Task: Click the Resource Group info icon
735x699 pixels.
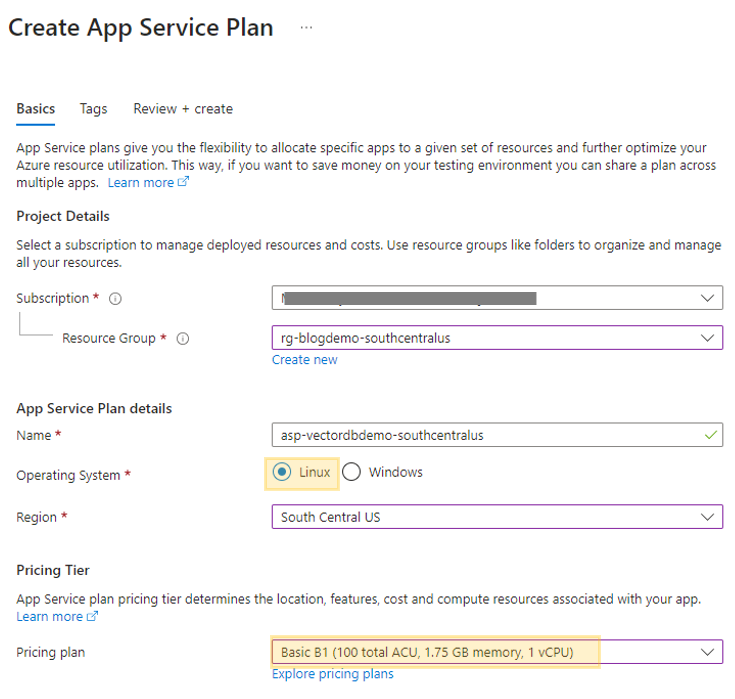Action: point(183,338)
